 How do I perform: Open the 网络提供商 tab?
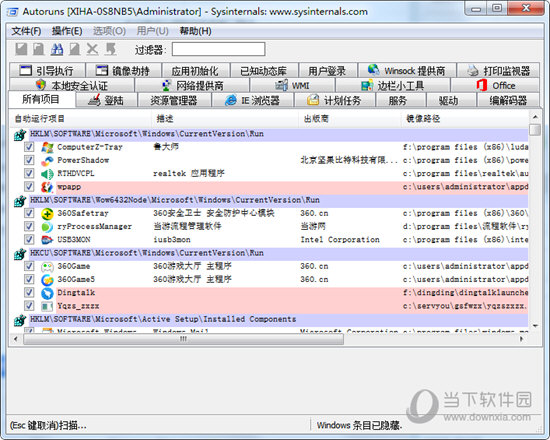(192, 86)
